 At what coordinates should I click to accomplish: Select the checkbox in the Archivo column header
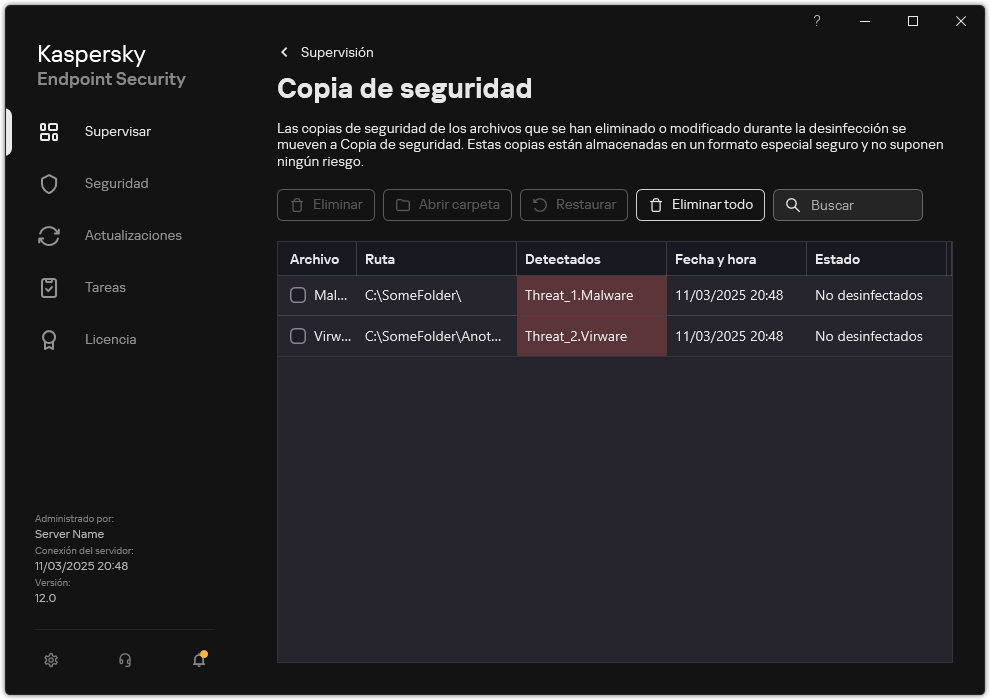(x=297, y=258)
